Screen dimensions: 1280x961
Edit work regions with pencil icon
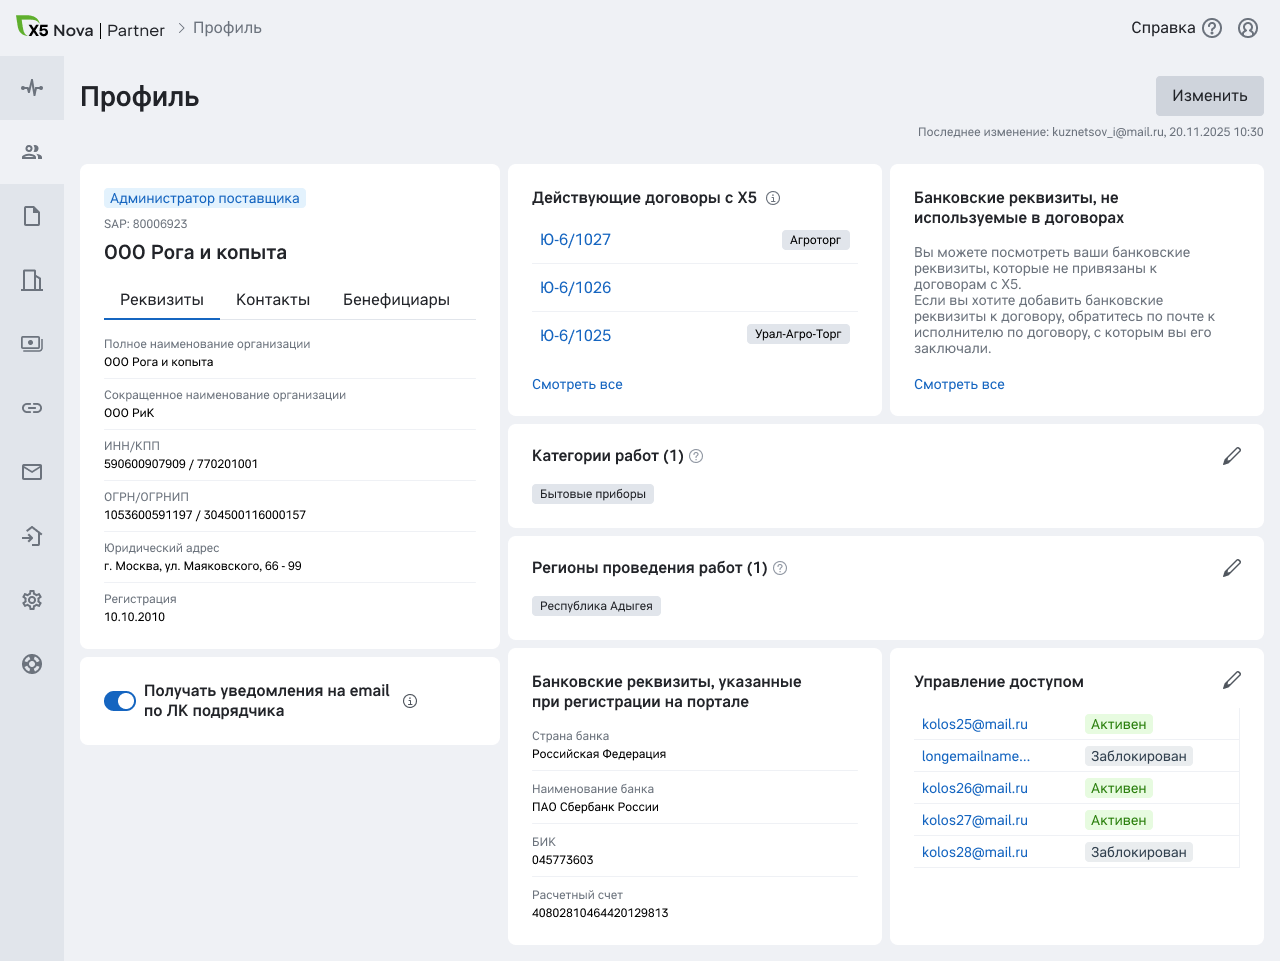coord(1232,568)
